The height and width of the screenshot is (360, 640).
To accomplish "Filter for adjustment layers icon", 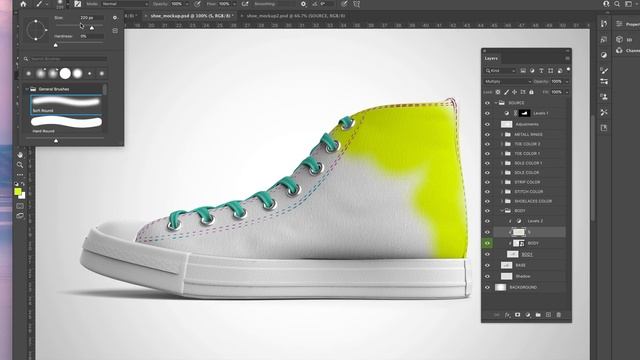I will tap(532, 71).
